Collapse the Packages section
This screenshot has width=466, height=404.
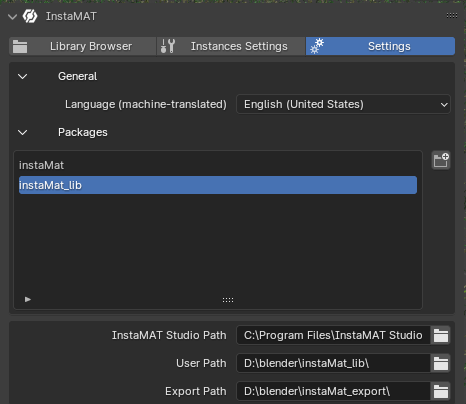point(23,132)
